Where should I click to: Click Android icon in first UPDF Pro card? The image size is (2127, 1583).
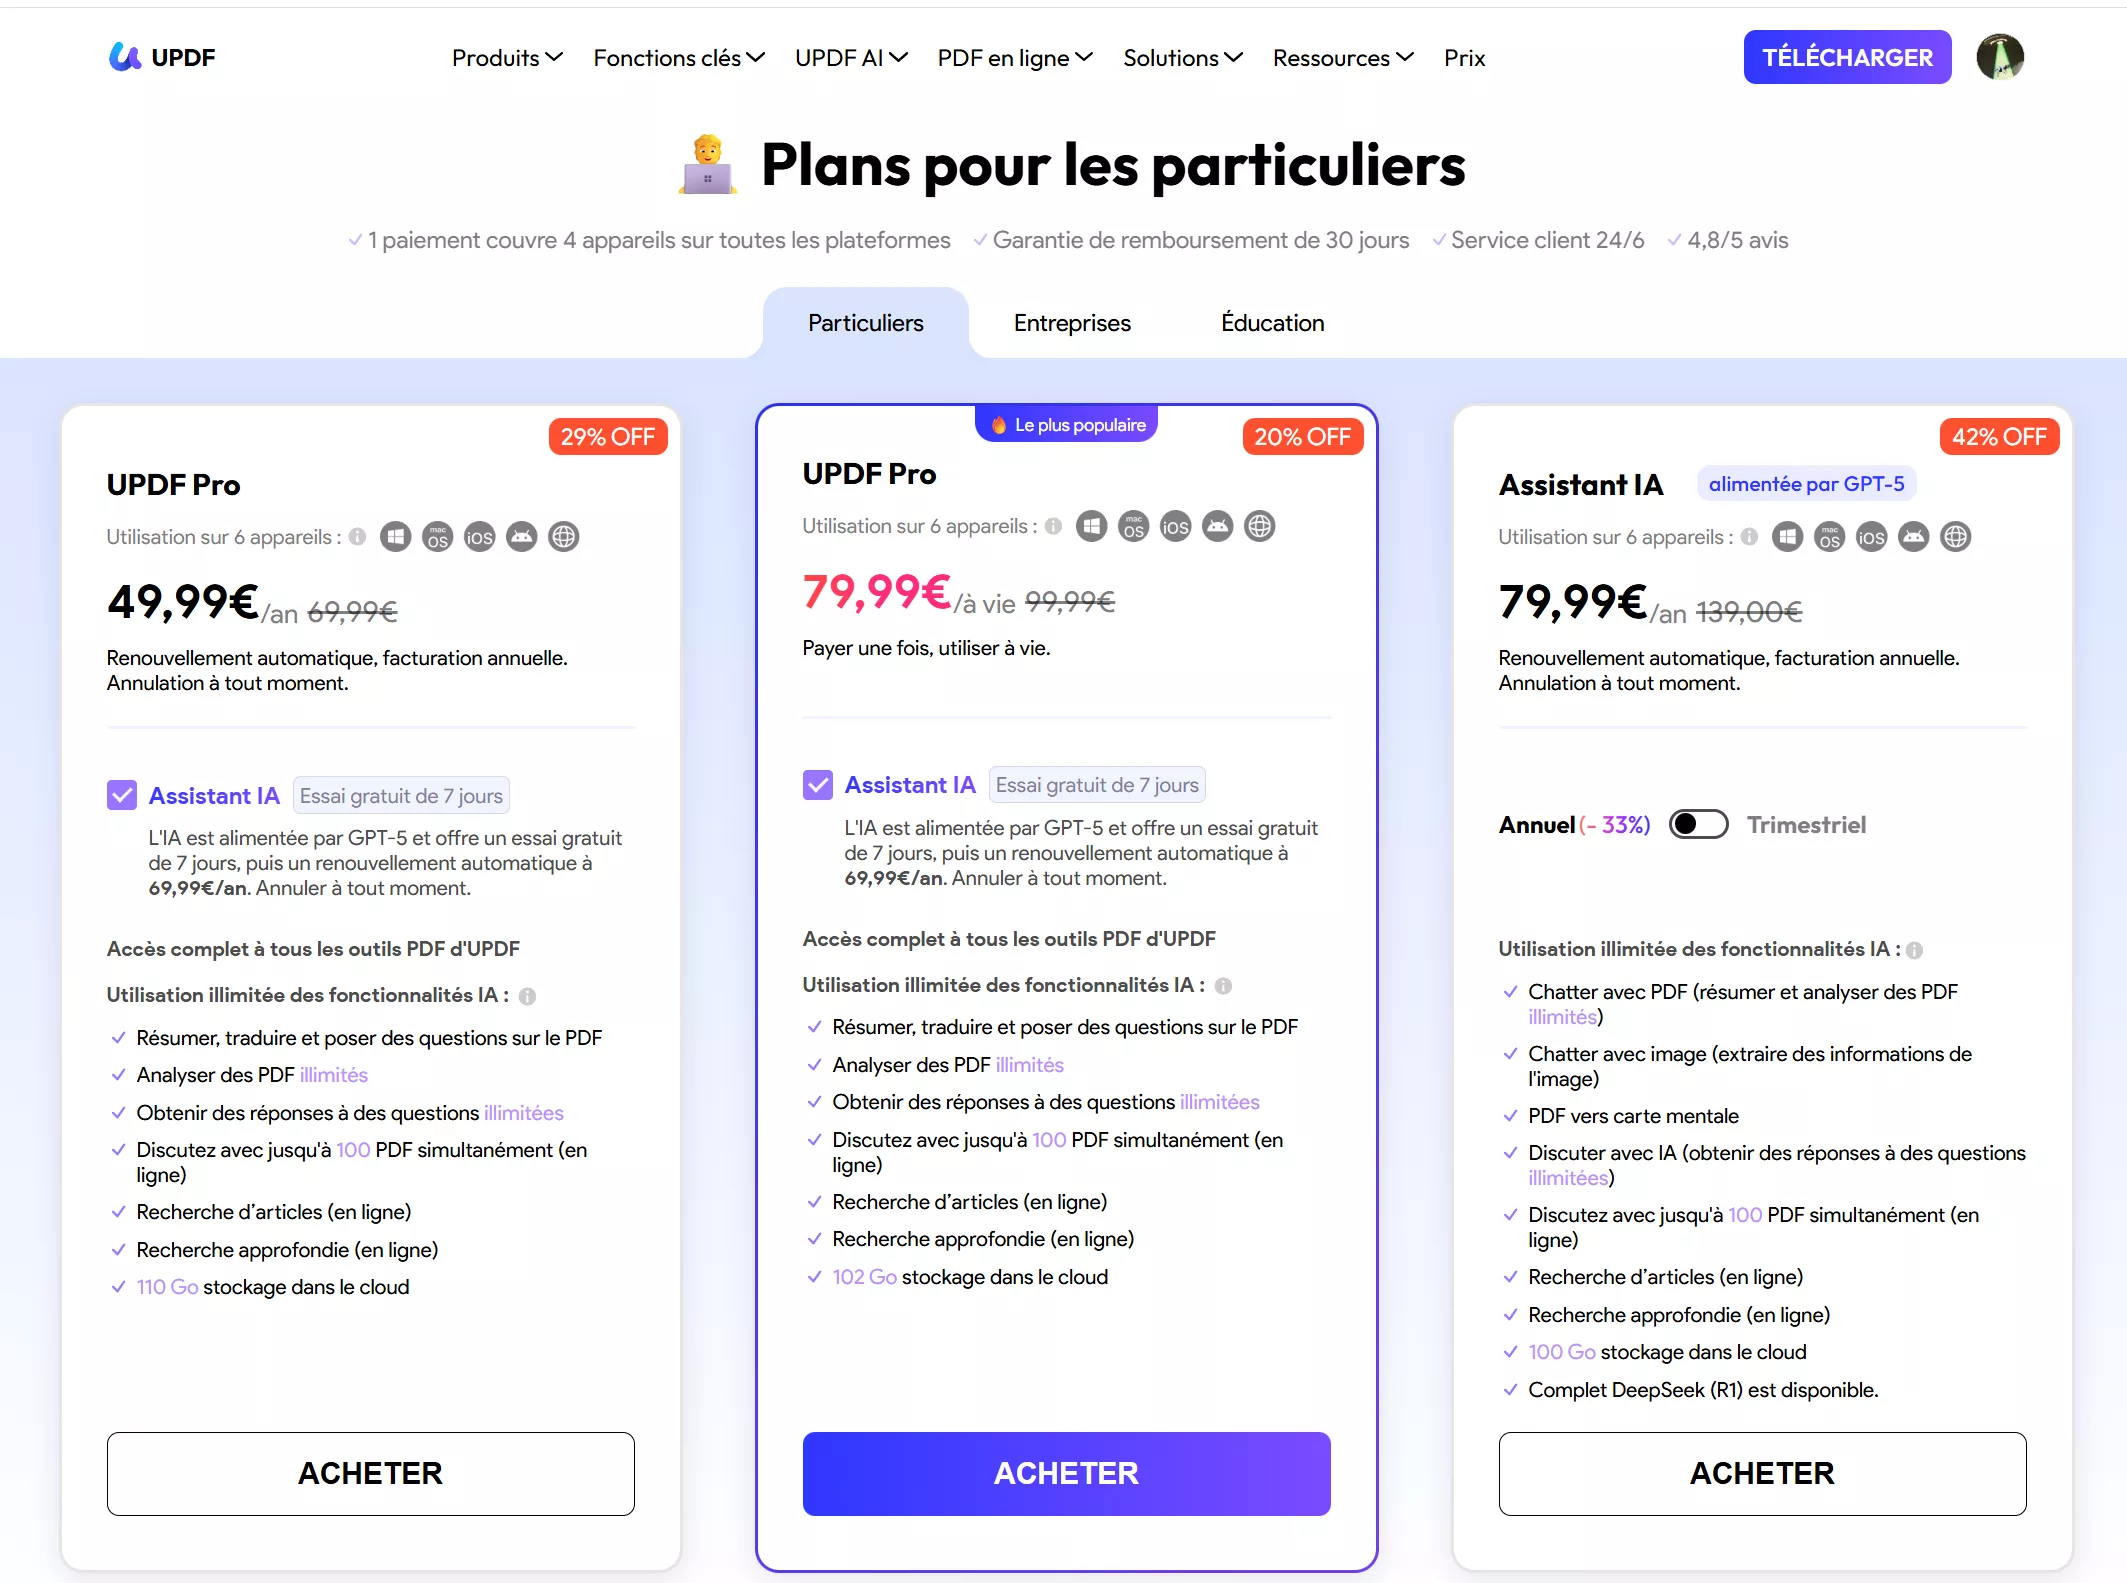tap(522, 537)
